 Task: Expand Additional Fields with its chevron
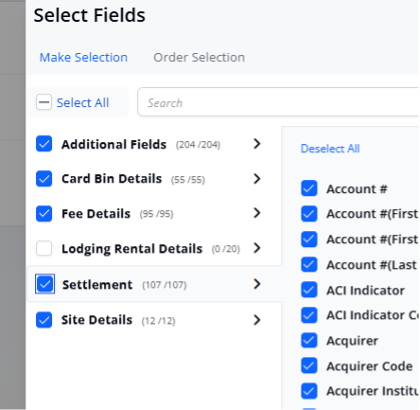click(257, 144)
